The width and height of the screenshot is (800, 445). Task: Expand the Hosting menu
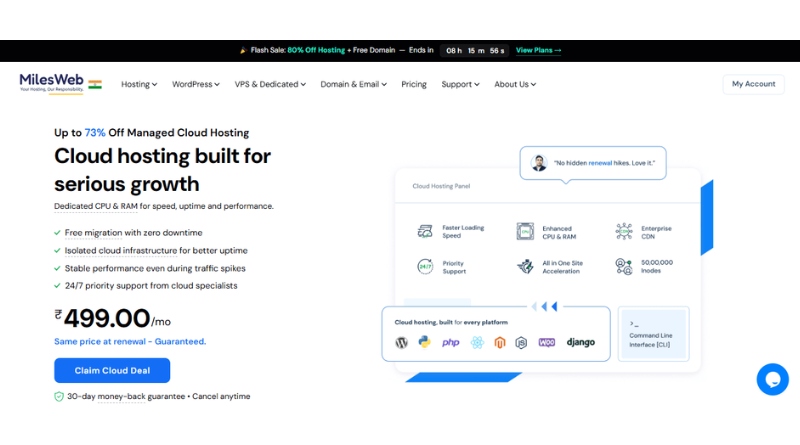[139, 84]
